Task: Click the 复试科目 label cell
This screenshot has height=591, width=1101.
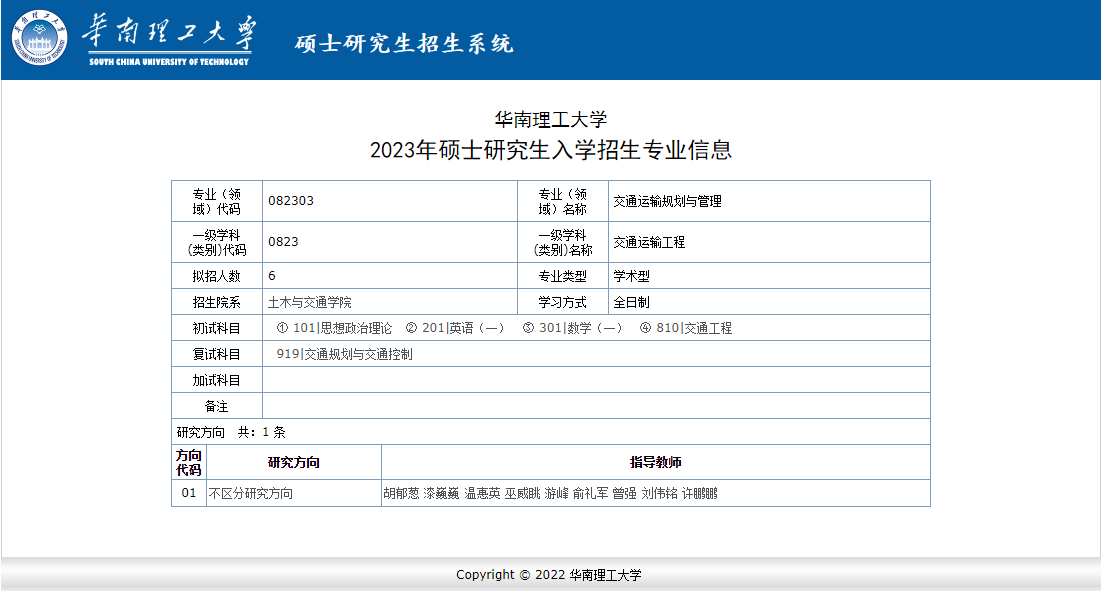Action: coord(217,354)
